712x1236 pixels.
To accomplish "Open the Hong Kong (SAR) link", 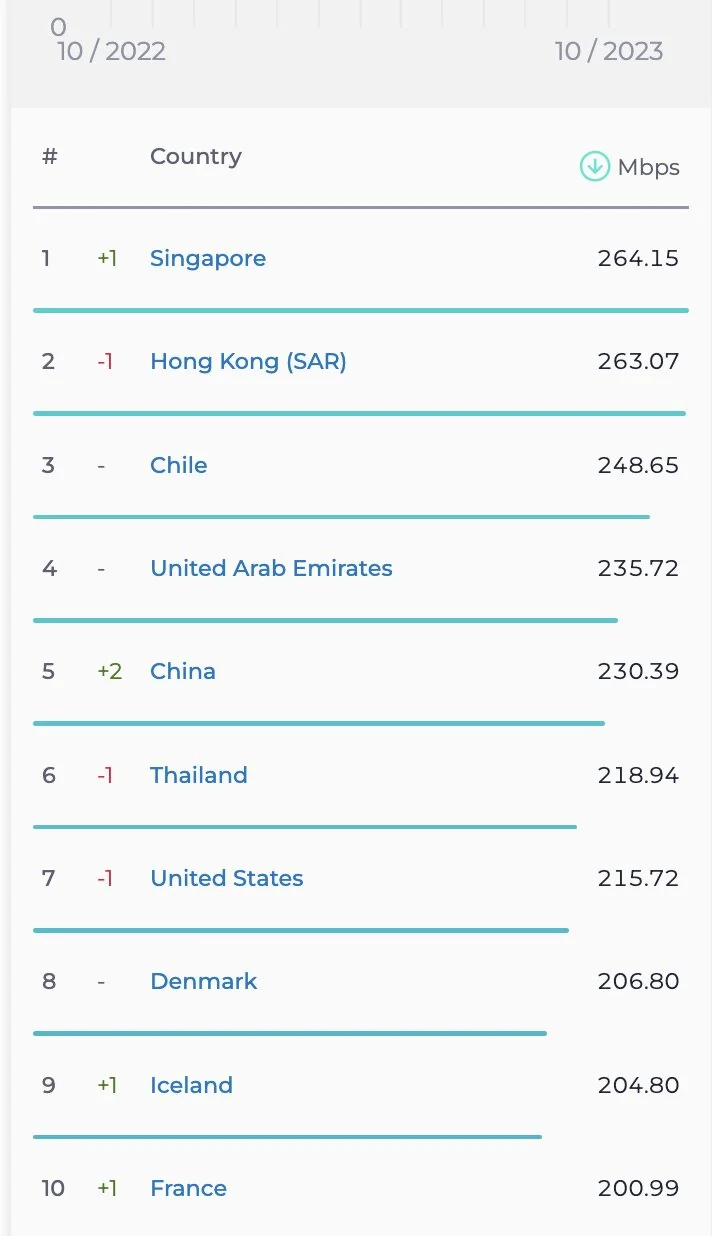I will [x=248, y=361].
